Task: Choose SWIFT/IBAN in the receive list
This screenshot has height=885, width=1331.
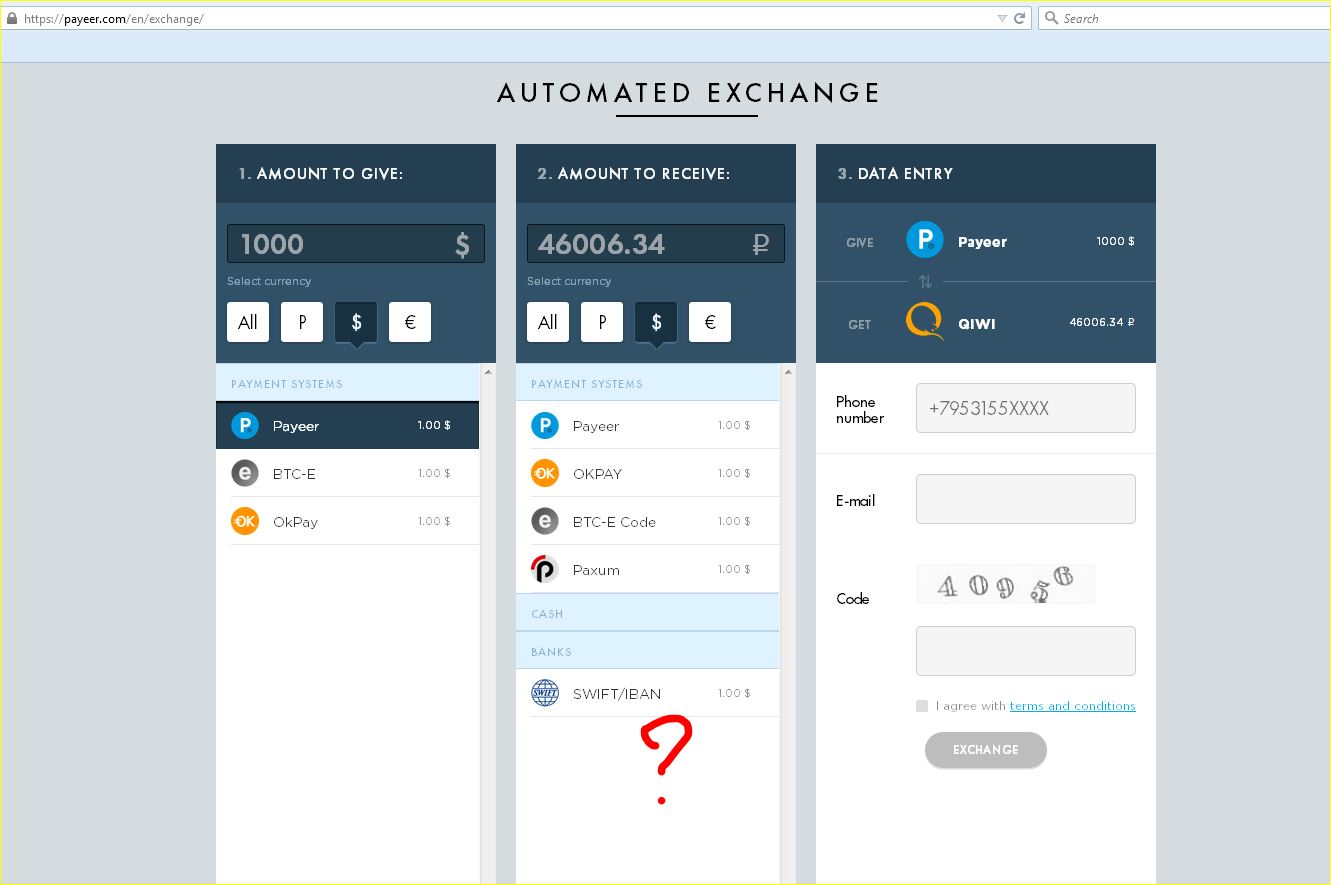Action: pyautogui.click(x=647, y=693)
